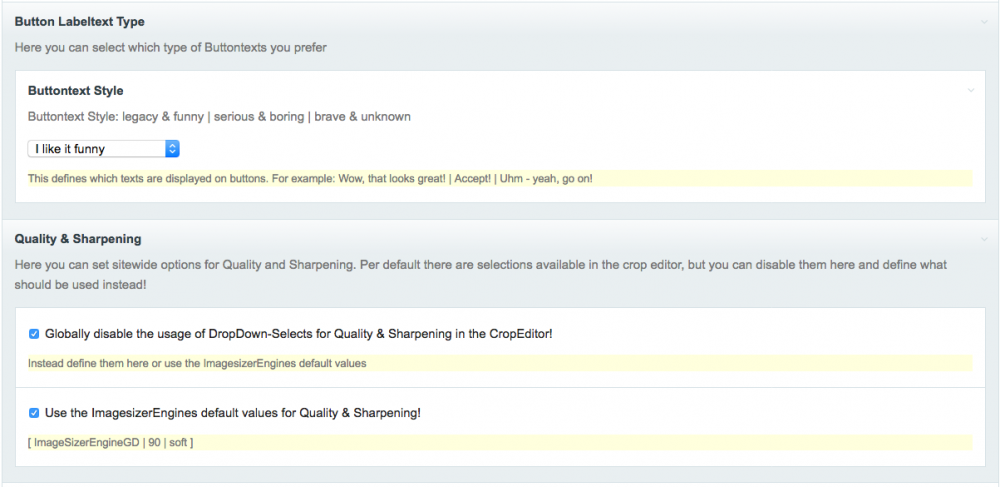Toggle the 'Button Labeltext Type' section header

(79, 22)
